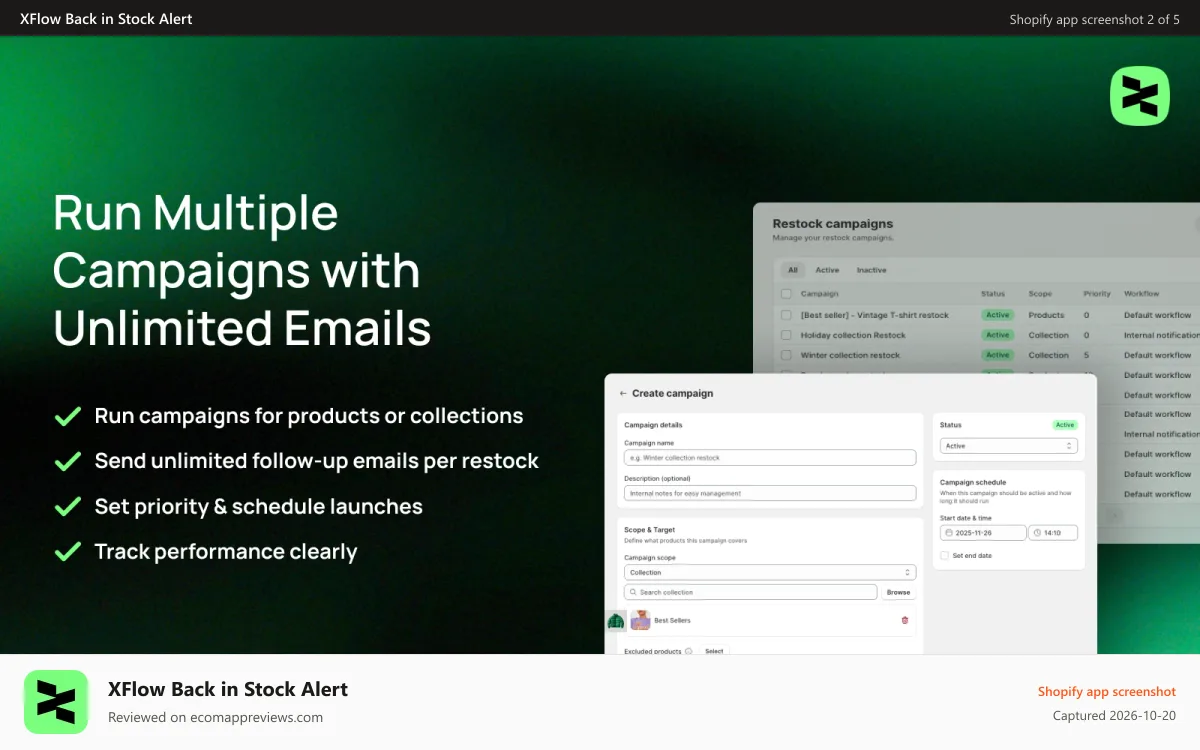The image size is (1200, 750).
Task: Click the Campaign name input field
Action: pyautogui.click(x=770, y=458)
